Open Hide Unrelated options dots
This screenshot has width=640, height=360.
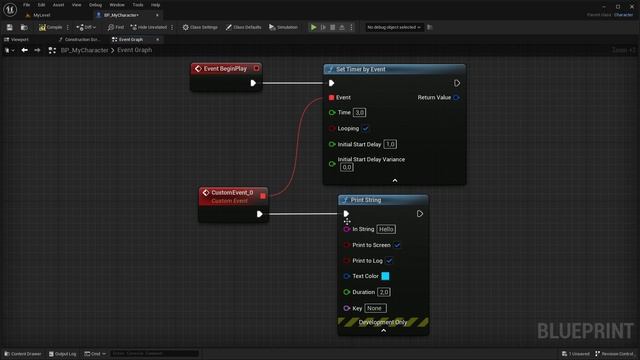172,27
